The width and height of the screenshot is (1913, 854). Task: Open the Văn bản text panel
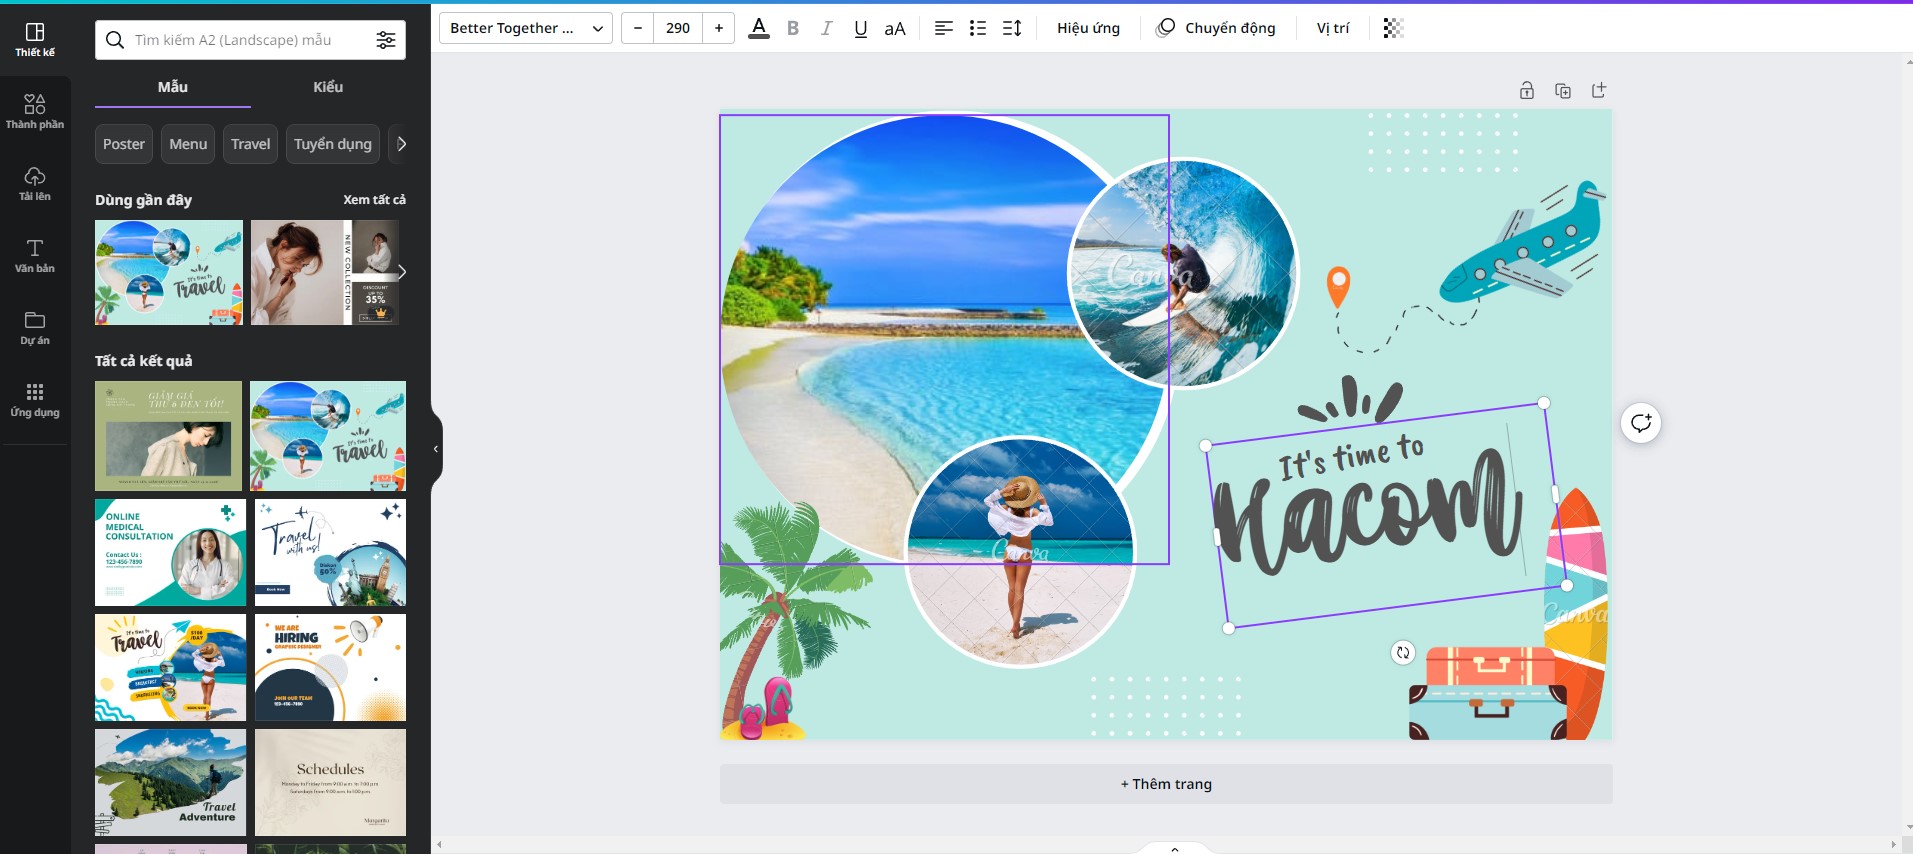click(35, 255)
